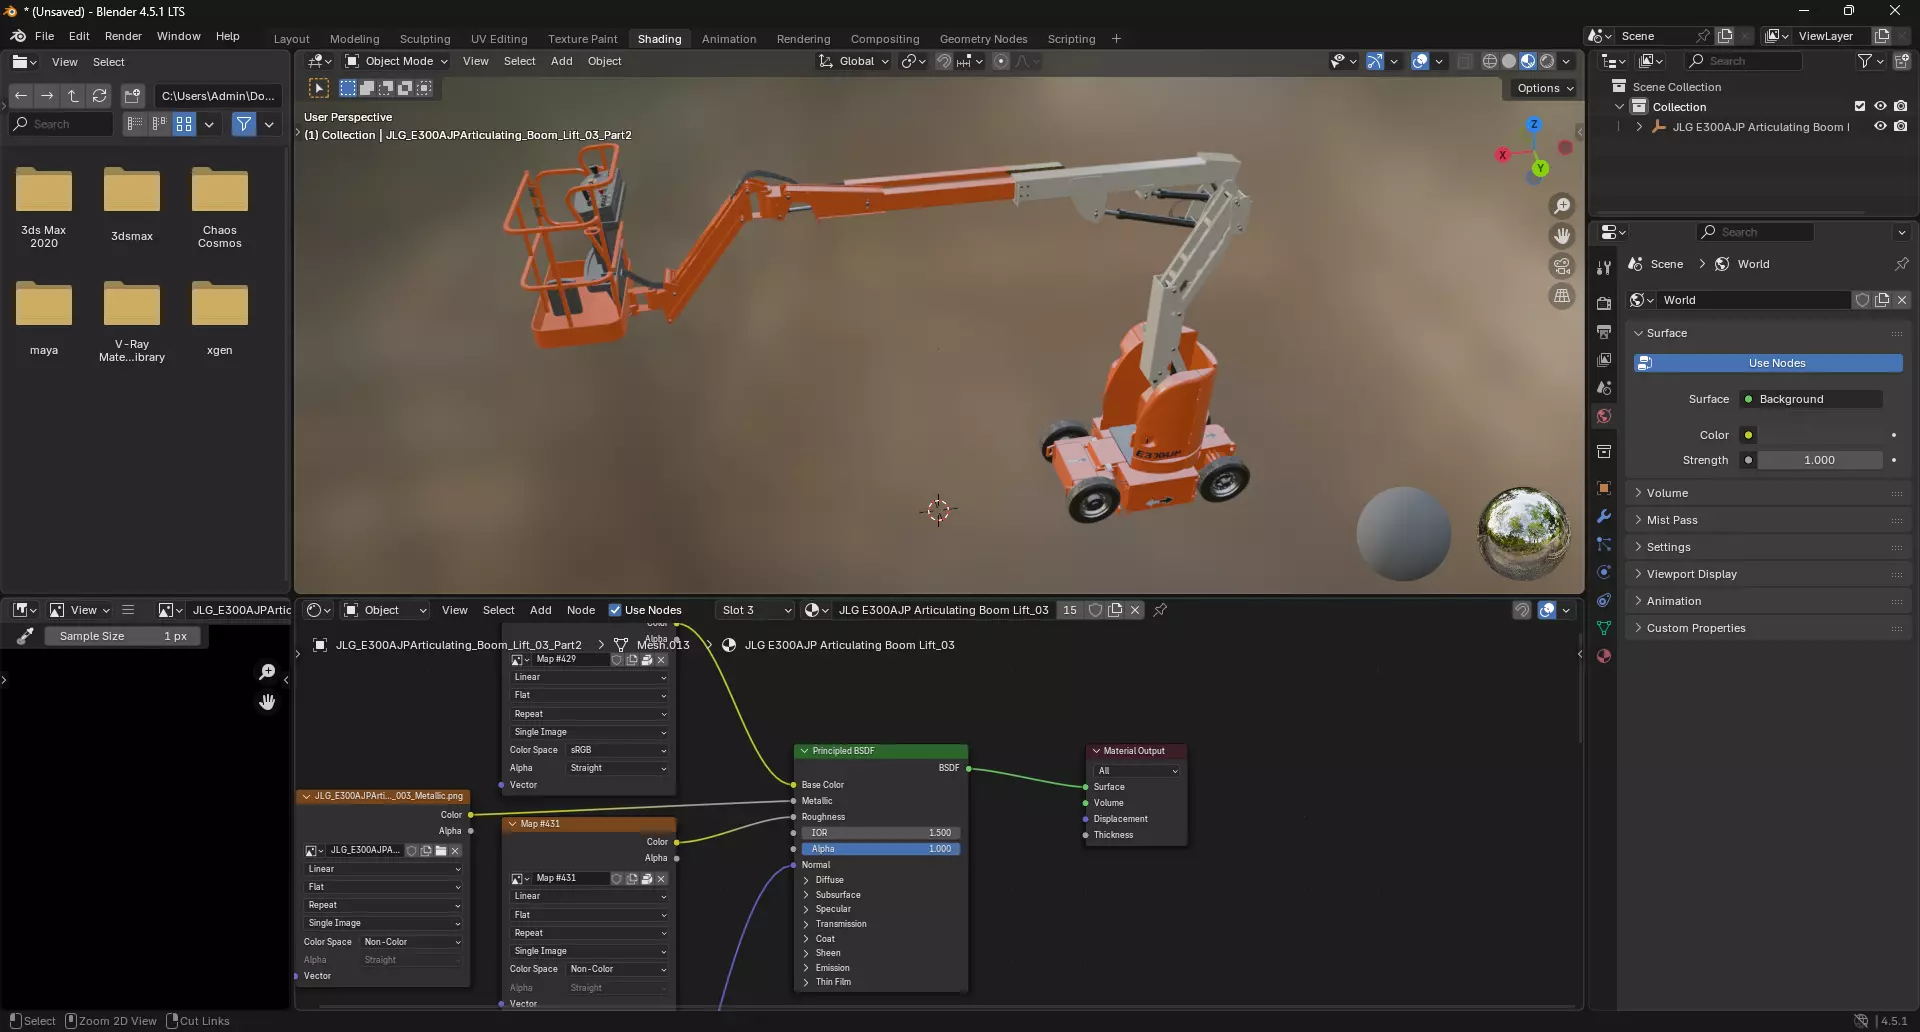Image resolution: width=1920 pixels, height=1032 pixels.
Task: Expand JLG E300AJP object in outliner
Action: [x=1639, y=127]
